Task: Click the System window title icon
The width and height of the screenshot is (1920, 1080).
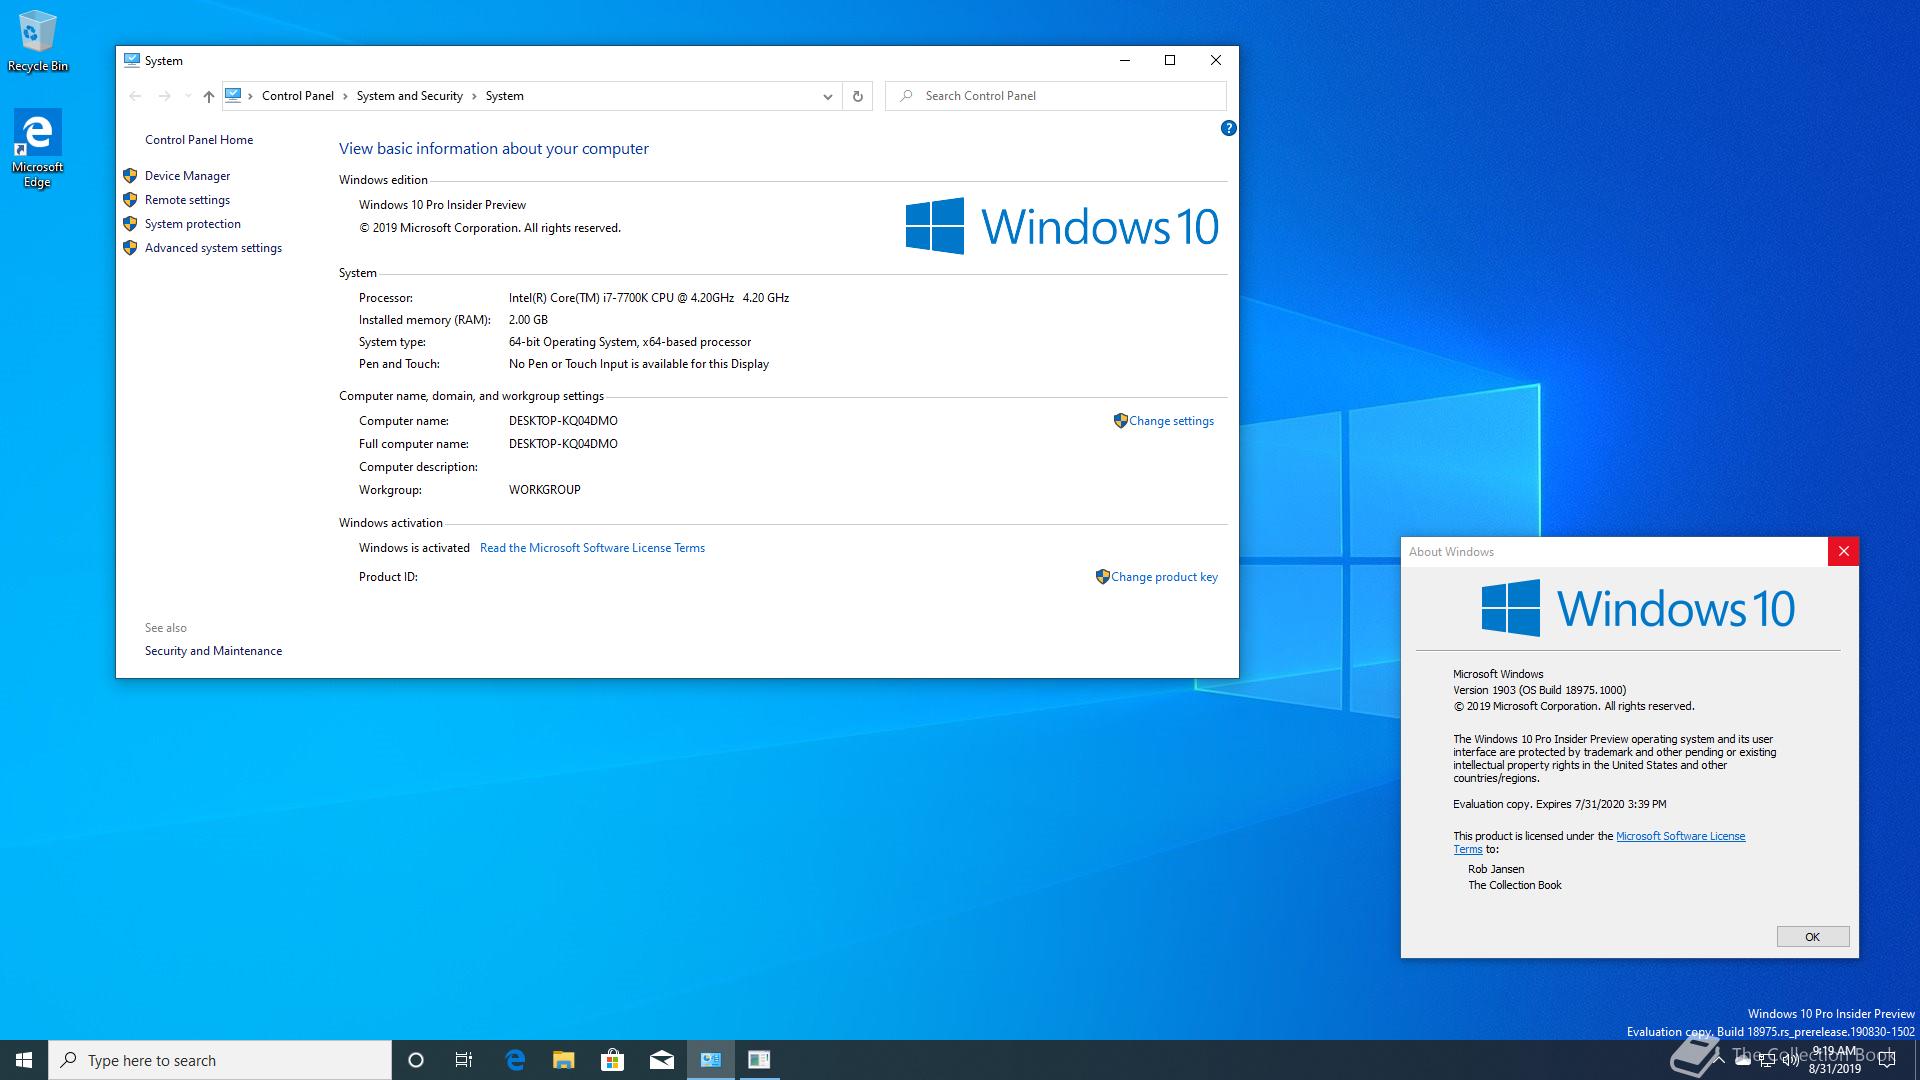Action: tap(132, 60)
